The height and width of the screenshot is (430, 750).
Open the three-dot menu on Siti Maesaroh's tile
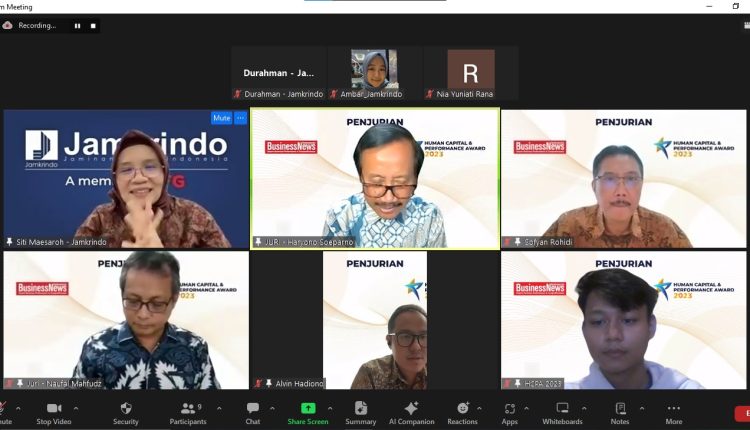[240, 118]
